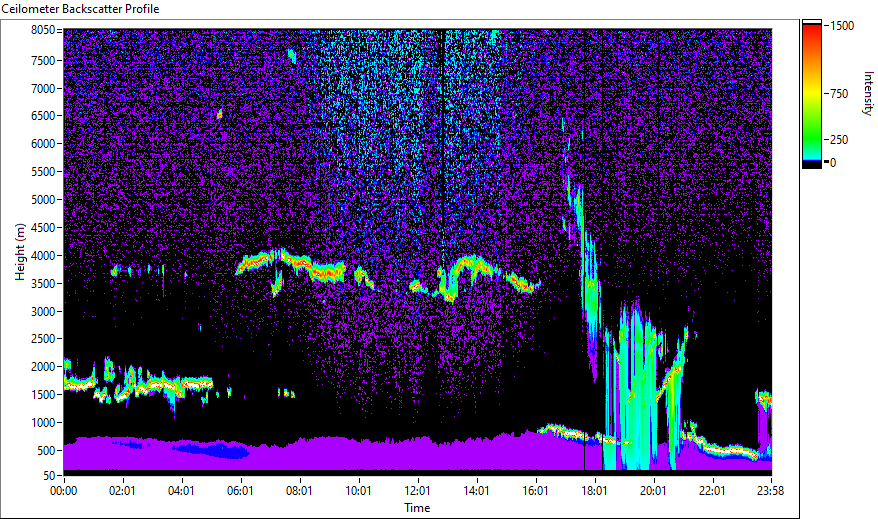
Task: Click the 3000 height axis label
Action: (43, 312)
